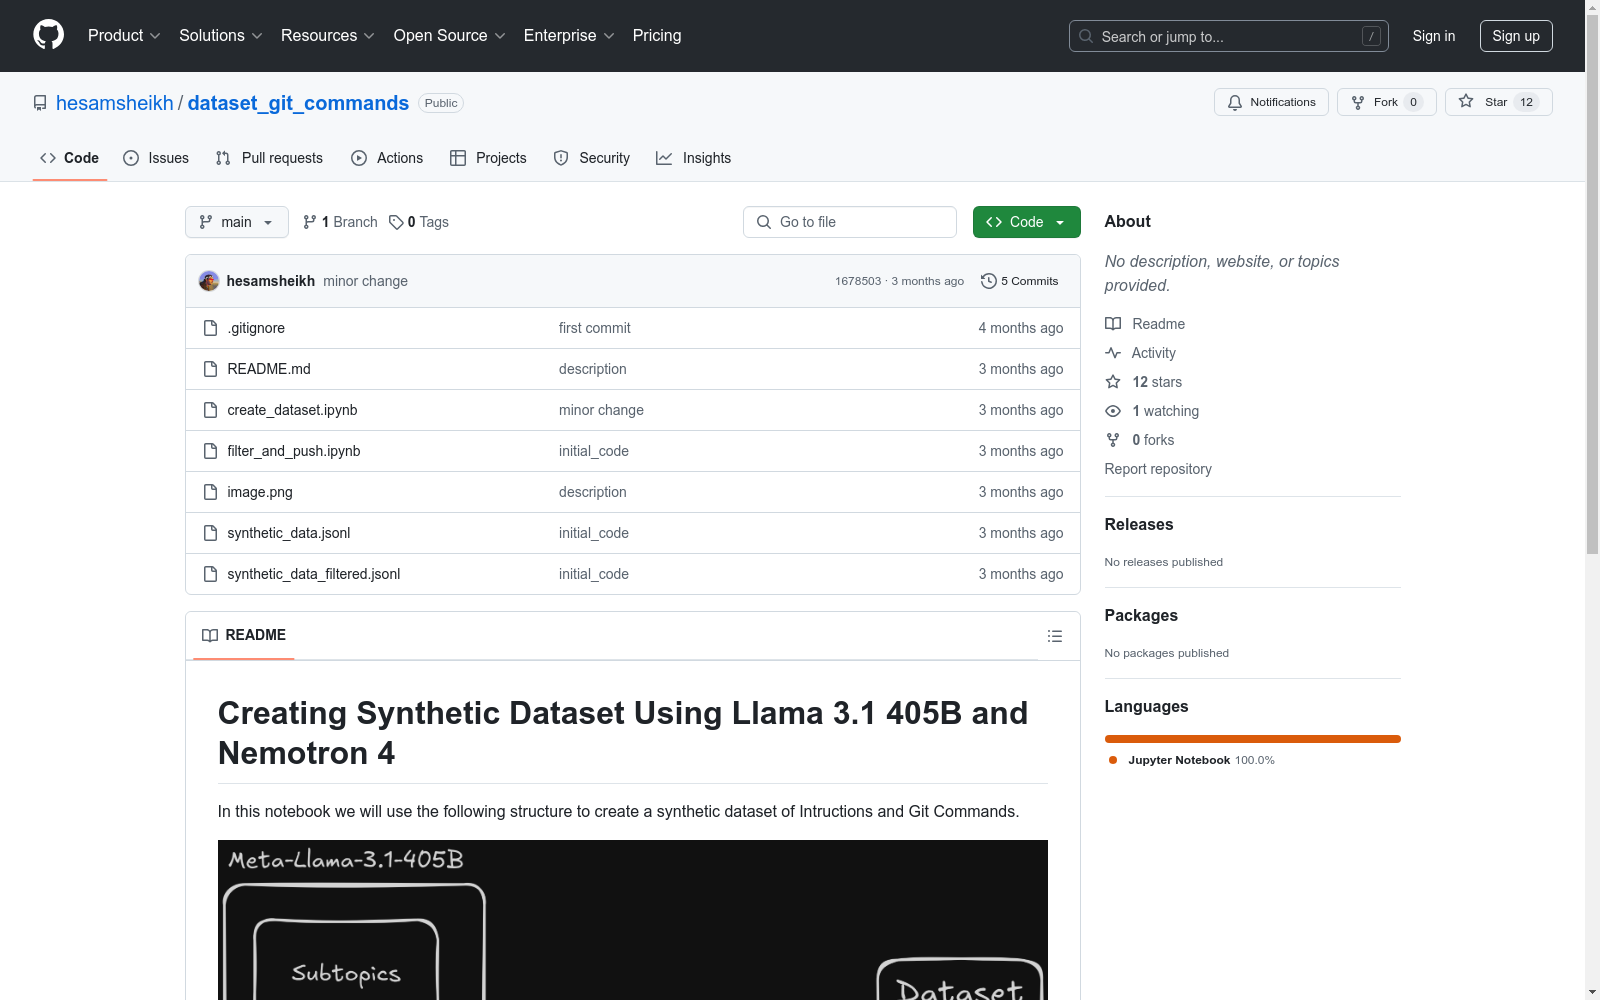
Task: Open the Pricing page
Action: pos(657,35)
